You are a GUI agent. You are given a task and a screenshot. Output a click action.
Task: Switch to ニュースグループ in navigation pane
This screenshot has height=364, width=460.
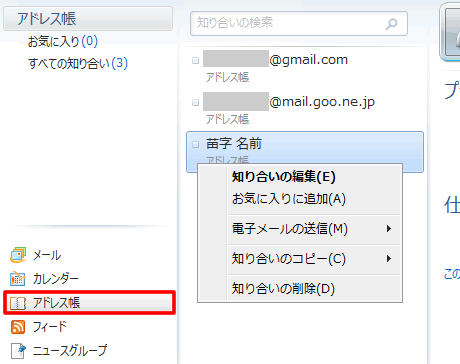(x=70, y=351)
